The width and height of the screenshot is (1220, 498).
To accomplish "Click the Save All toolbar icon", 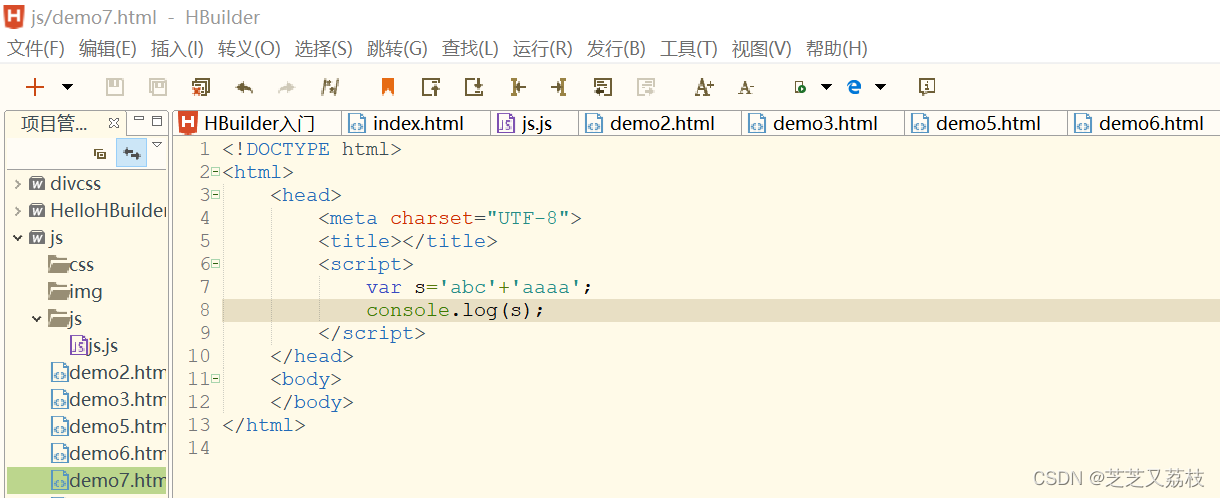I will 158,87.
